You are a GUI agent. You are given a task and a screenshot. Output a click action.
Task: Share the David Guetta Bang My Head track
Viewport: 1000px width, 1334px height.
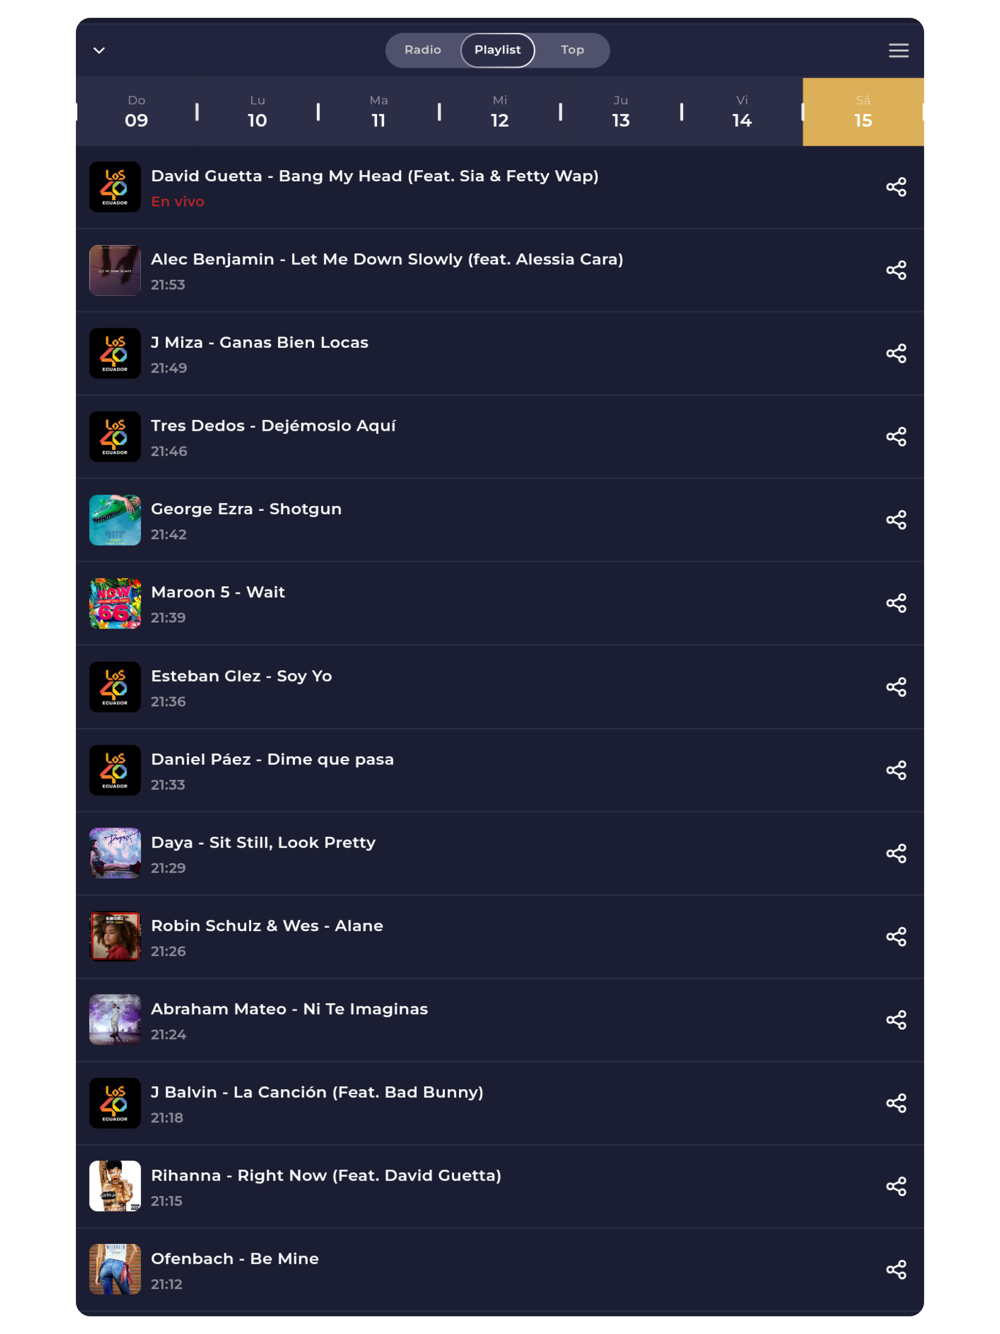pyautogui.click(x=896, y=187)
